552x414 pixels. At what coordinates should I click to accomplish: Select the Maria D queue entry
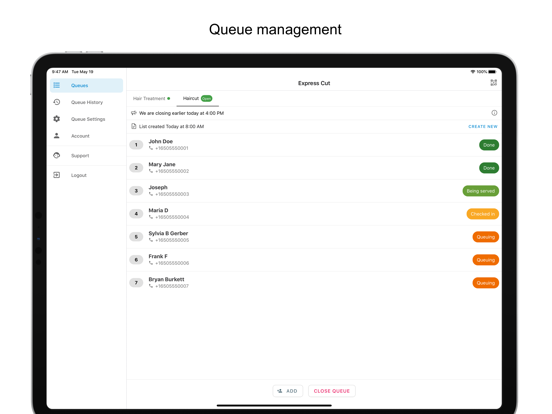(314, 214)
